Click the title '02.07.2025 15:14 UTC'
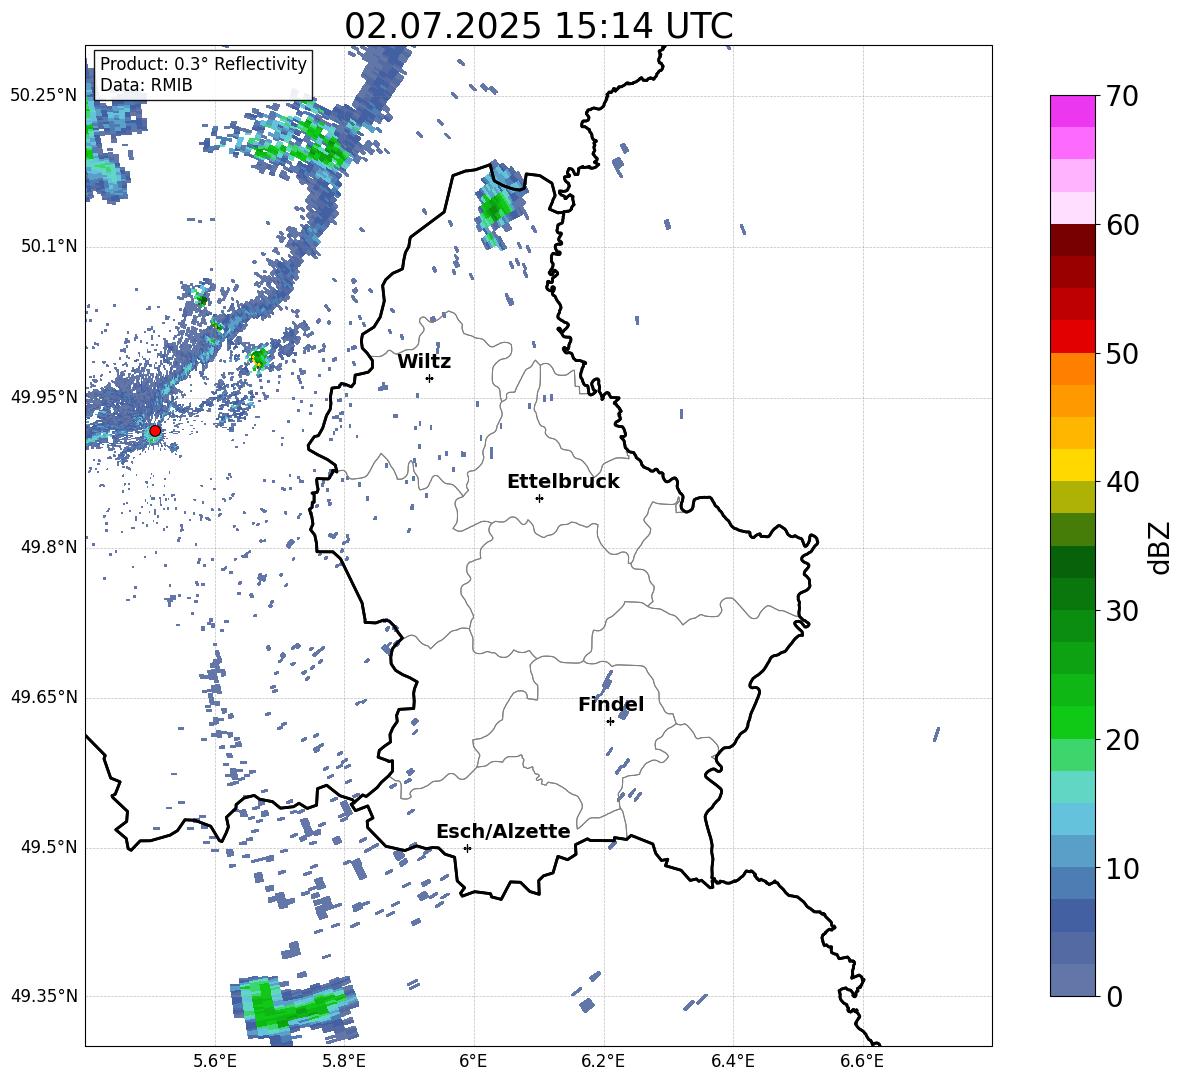 (538, 26)
